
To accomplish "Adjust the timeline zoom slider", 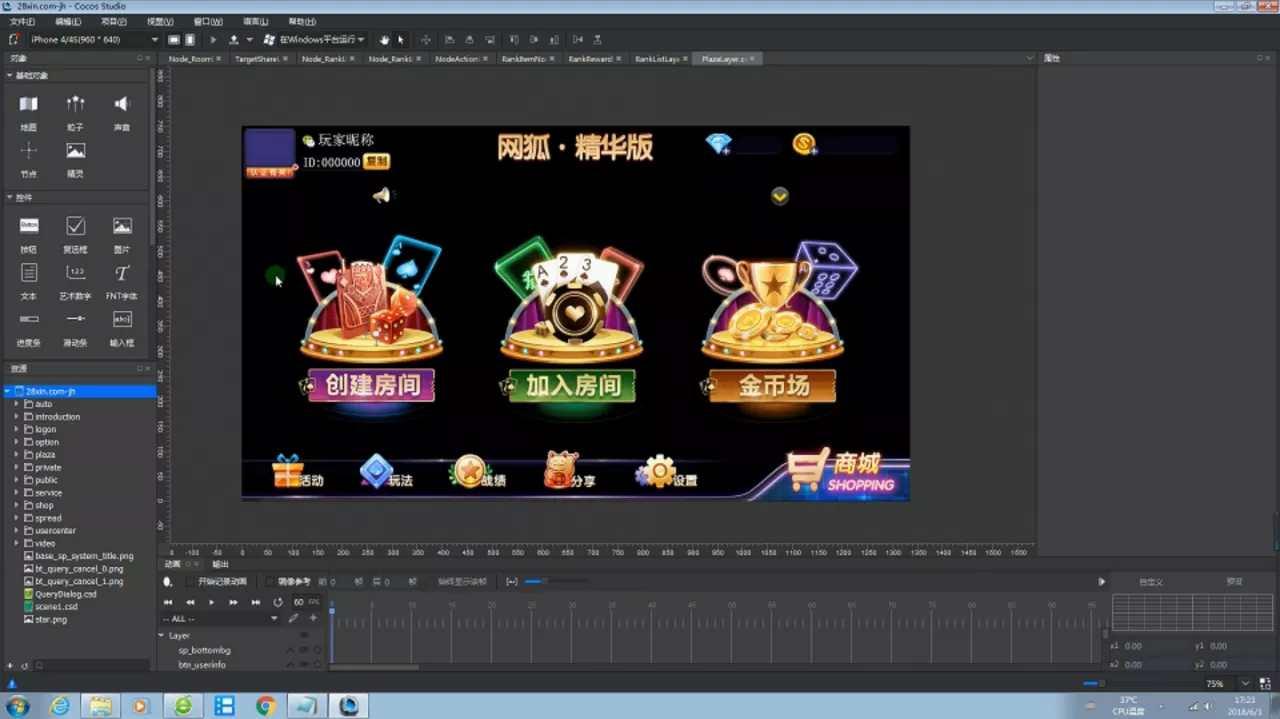I will [x=544, y=582].
